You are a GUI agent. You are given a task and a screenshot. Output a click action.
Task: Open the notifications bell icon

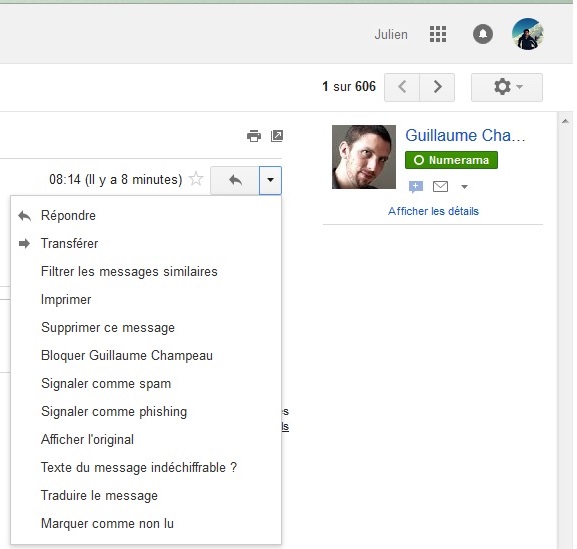483,34
